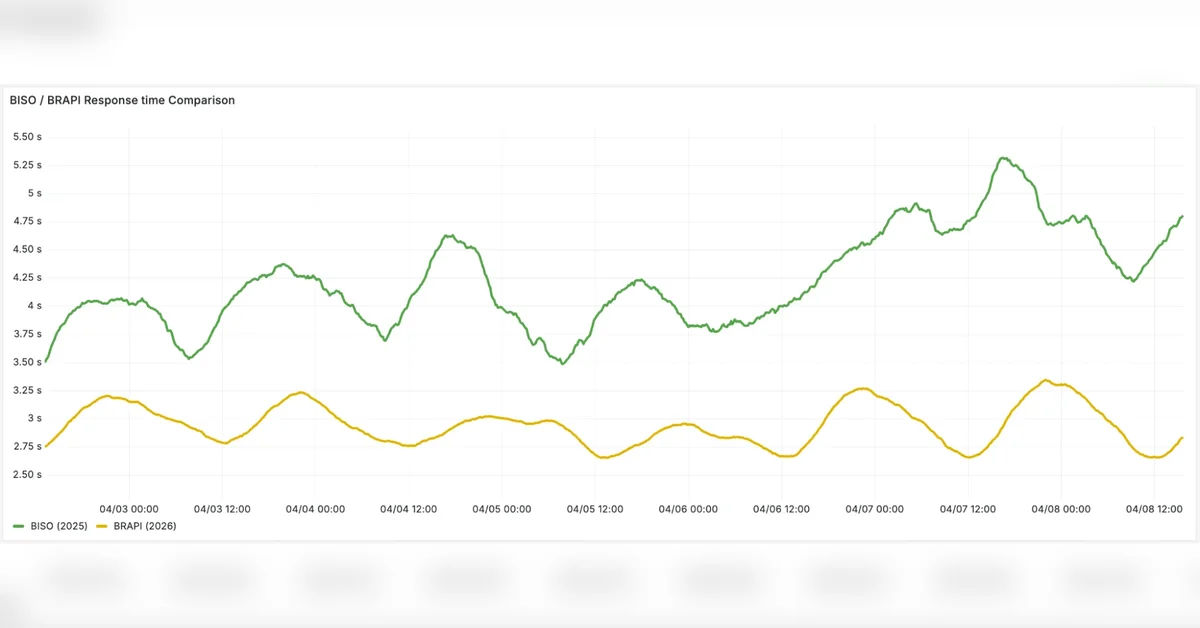Click the 04/03 00:00 time axis label
Viewport: 1200px width, 628px height.
[129, 509]
